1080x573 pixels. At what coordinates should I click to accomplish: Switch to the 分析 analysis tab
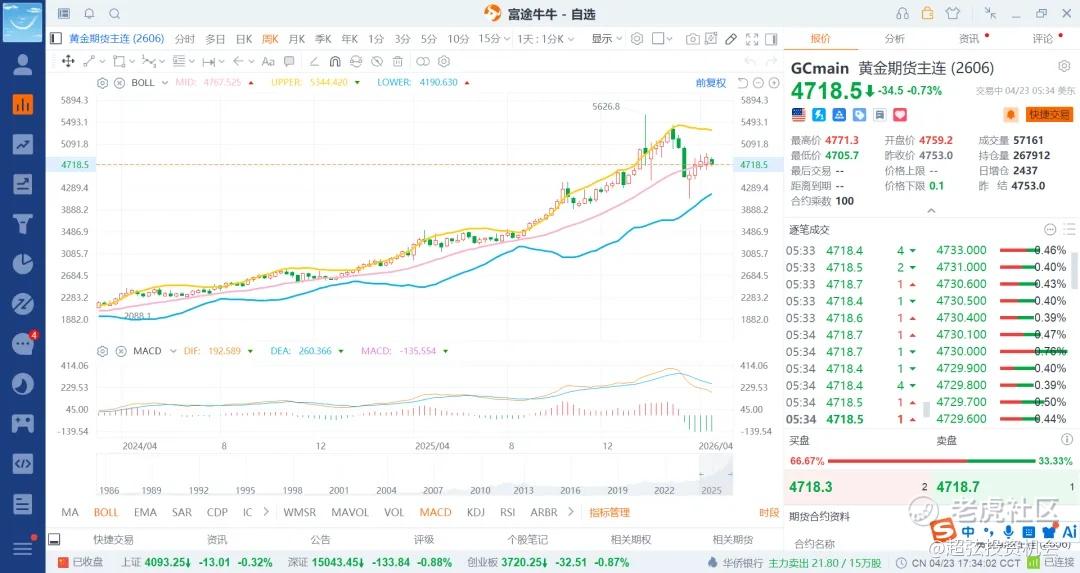(x=894, y=39)
